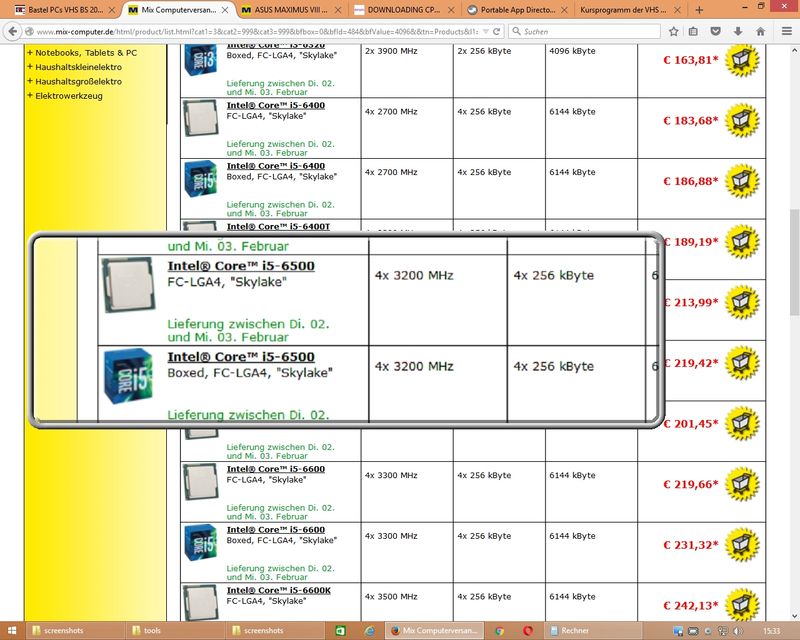The width and height of the screenshot is (800, 640).
Task: Click the Core i3 boxed product thumbnail
Action: pos(201,60)
